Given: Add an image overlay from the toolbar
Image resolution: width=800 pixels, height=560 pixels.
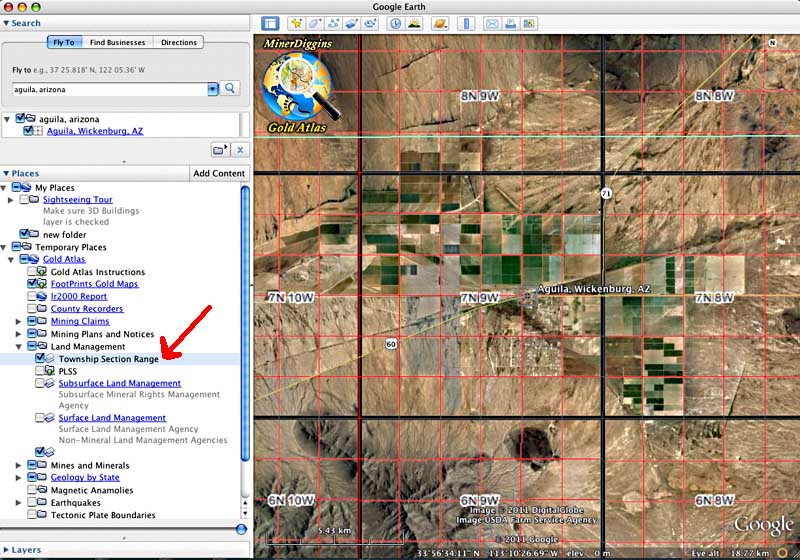Looking at the screenshot, I should pos(352,23).
